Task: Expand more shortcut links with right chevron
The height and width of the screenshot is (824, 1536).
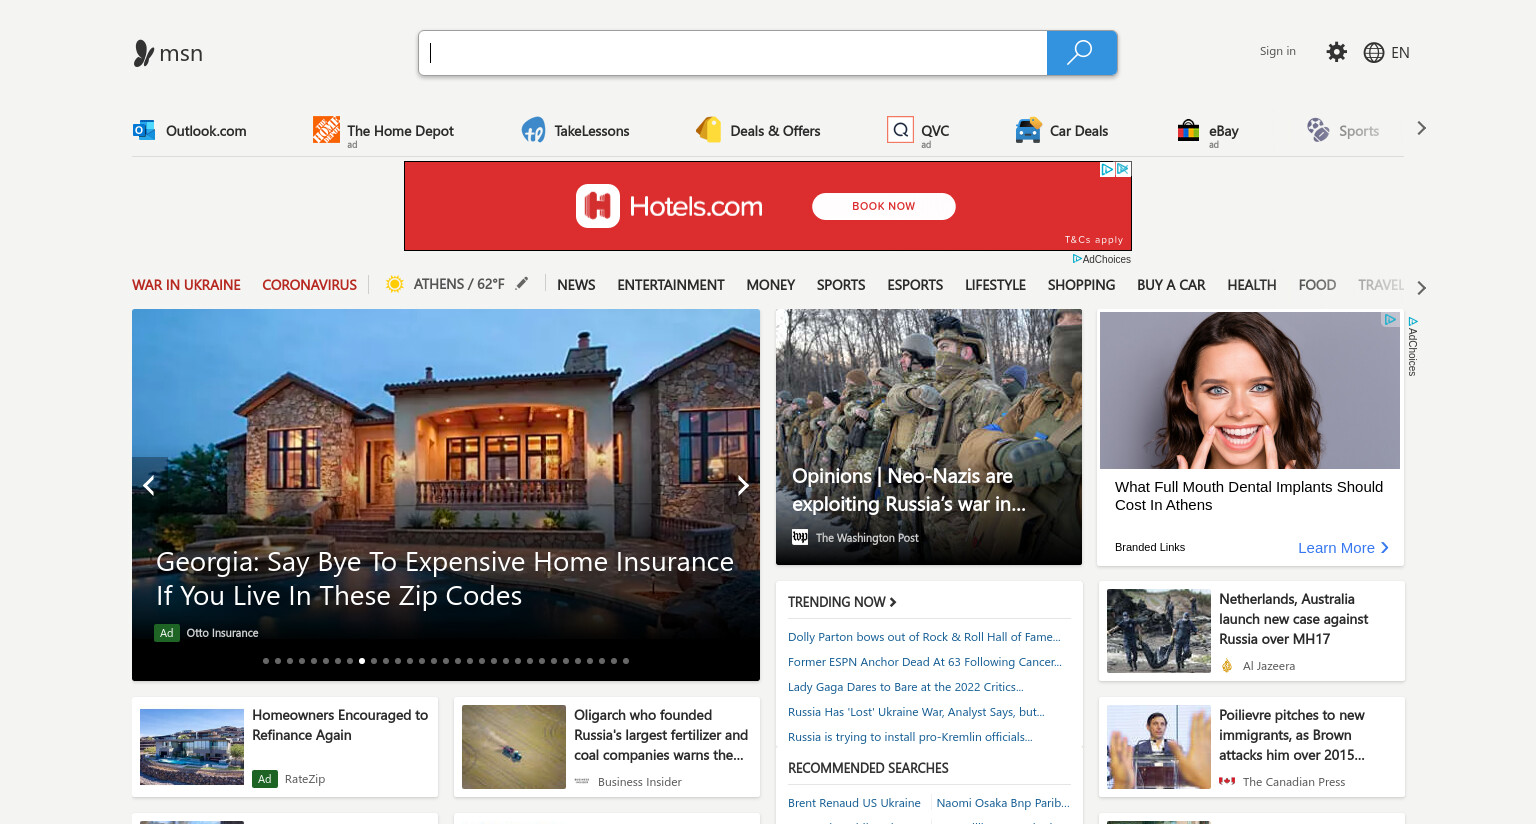Action: (1421, 128)
